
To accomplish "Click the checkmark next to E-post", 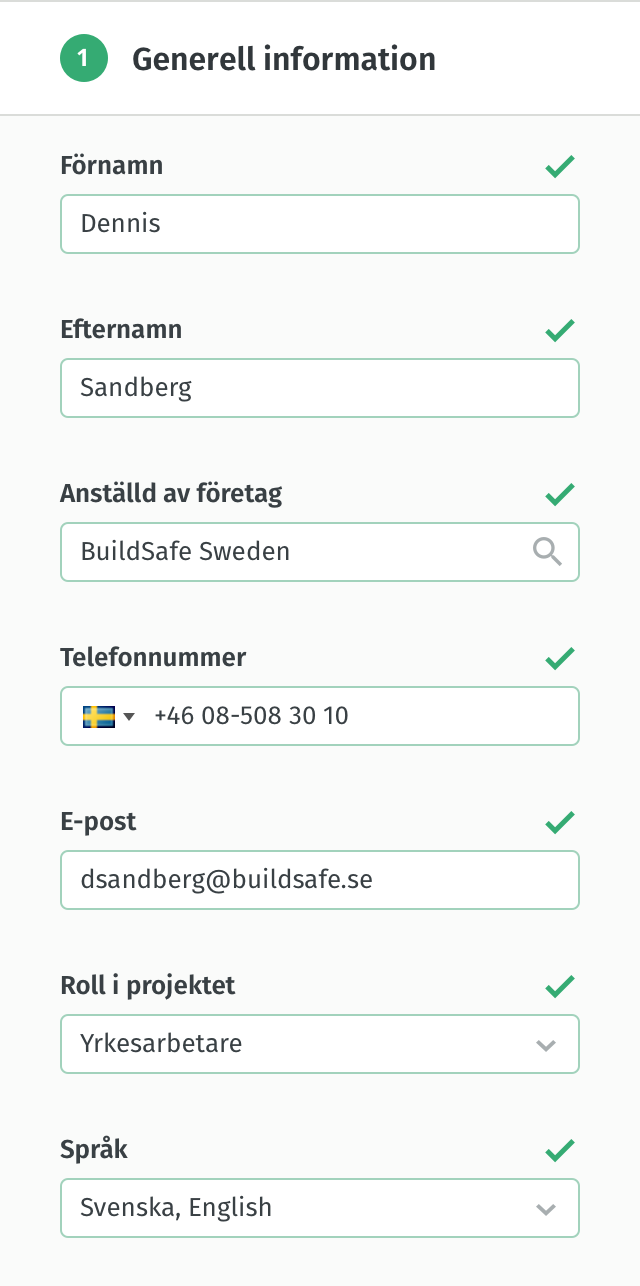I will [560, 822].
